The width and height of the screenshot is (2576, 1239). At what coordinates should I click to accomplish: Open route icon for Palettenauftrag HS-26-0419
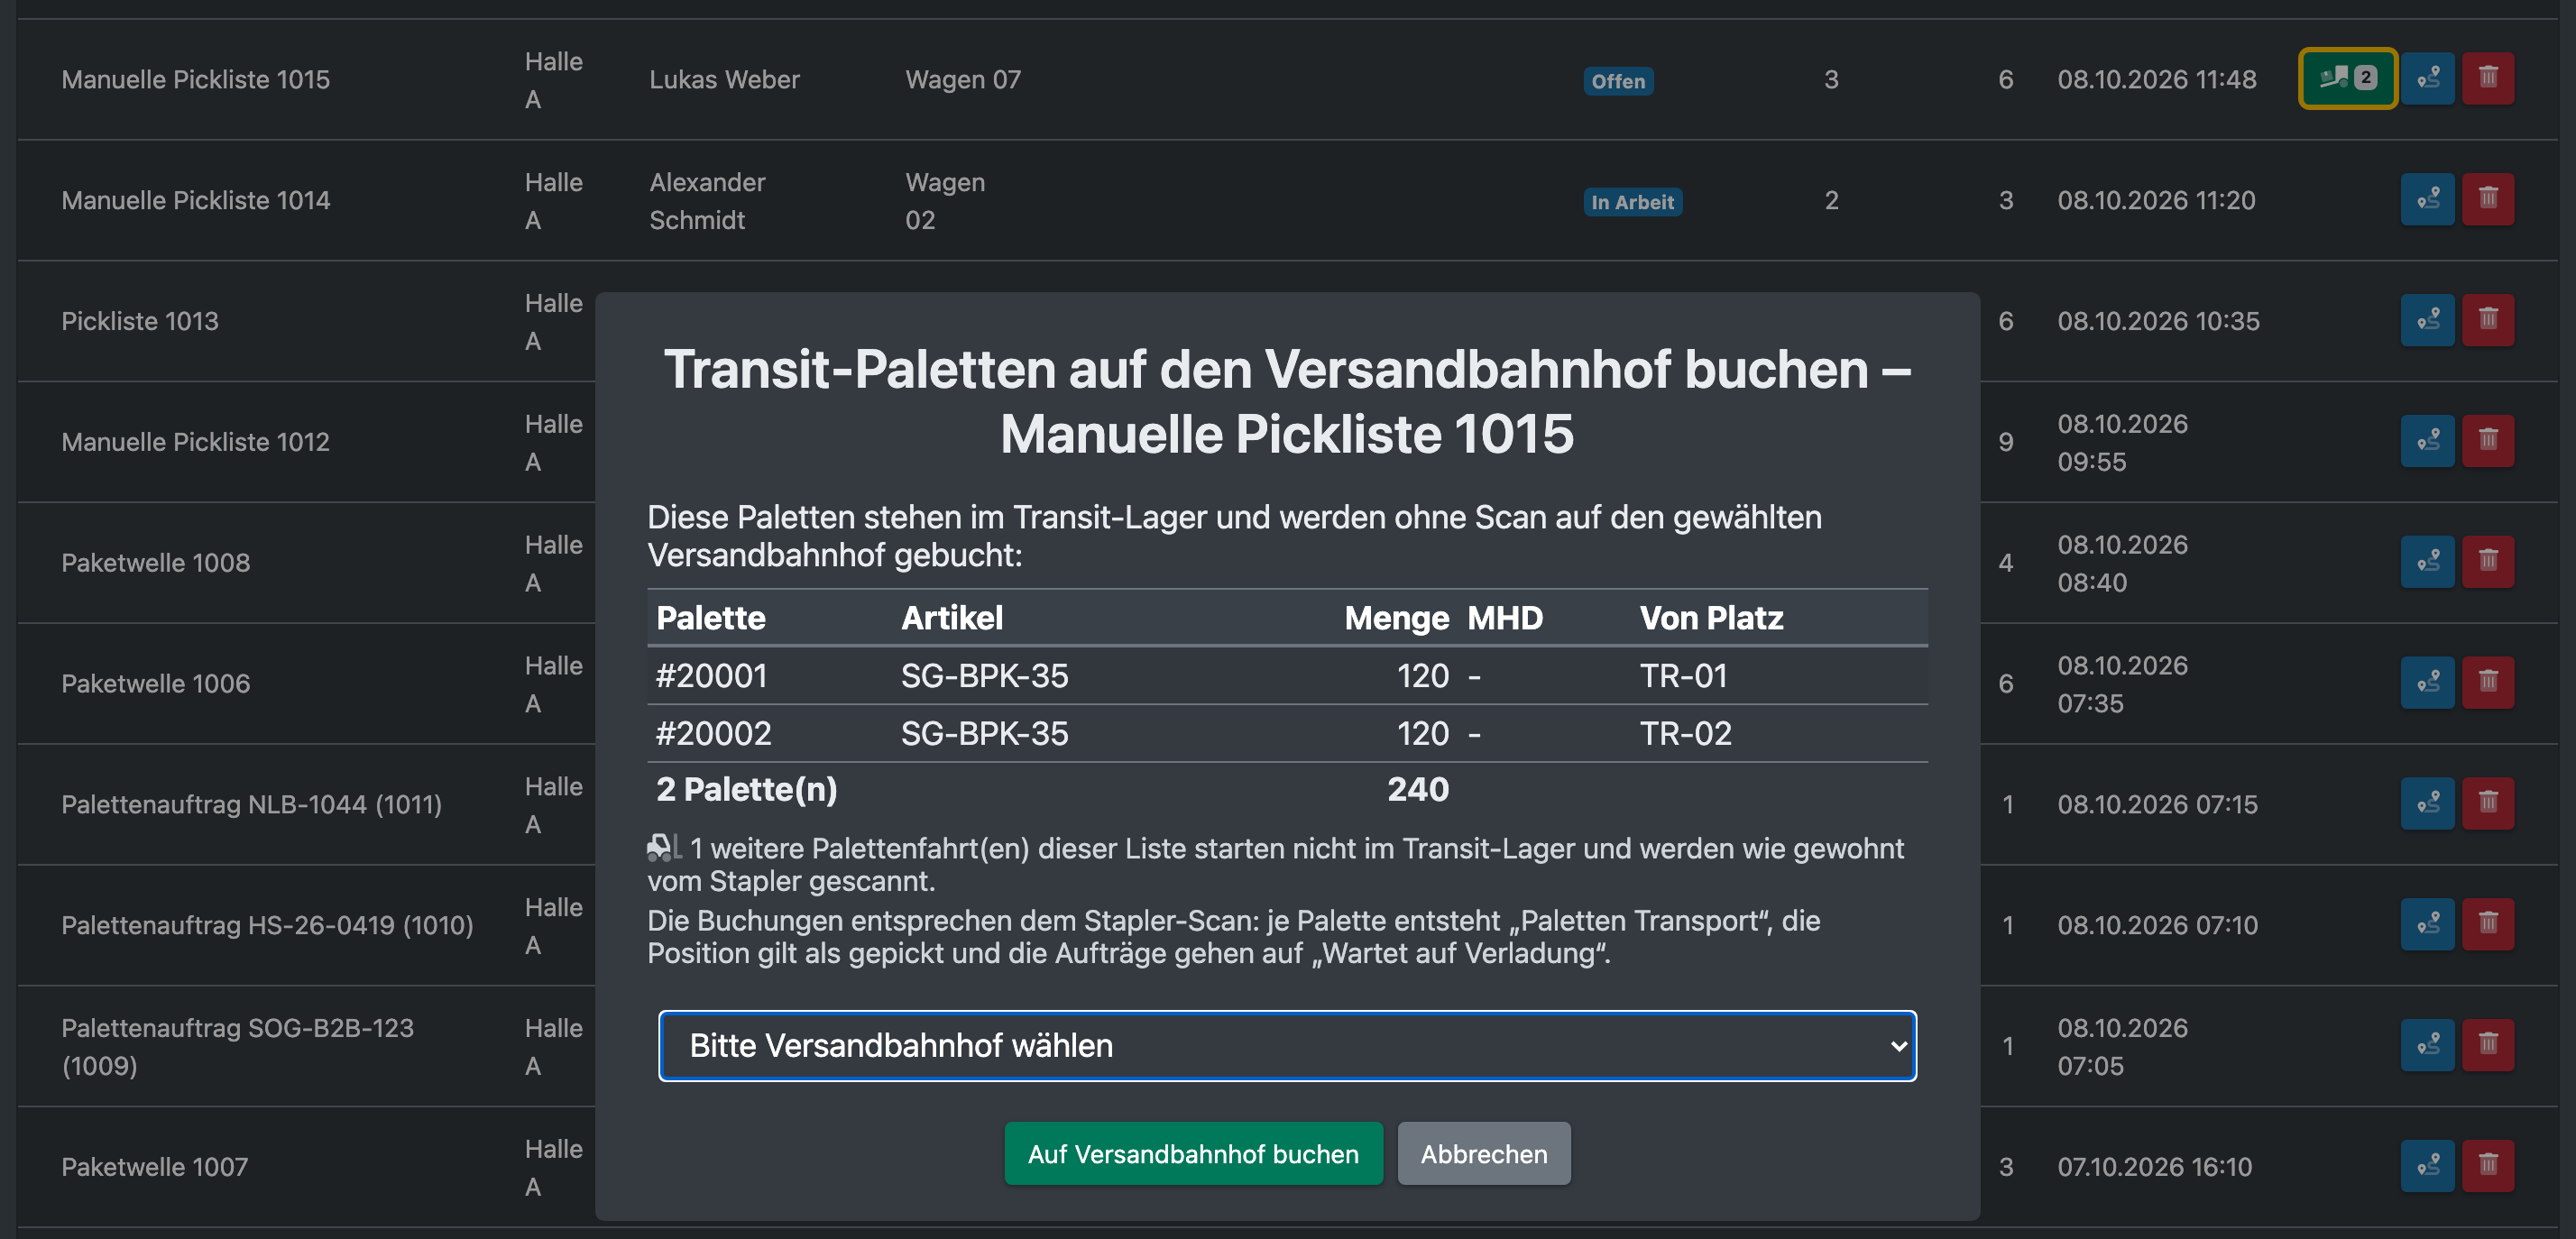(x=2428, y=924)
